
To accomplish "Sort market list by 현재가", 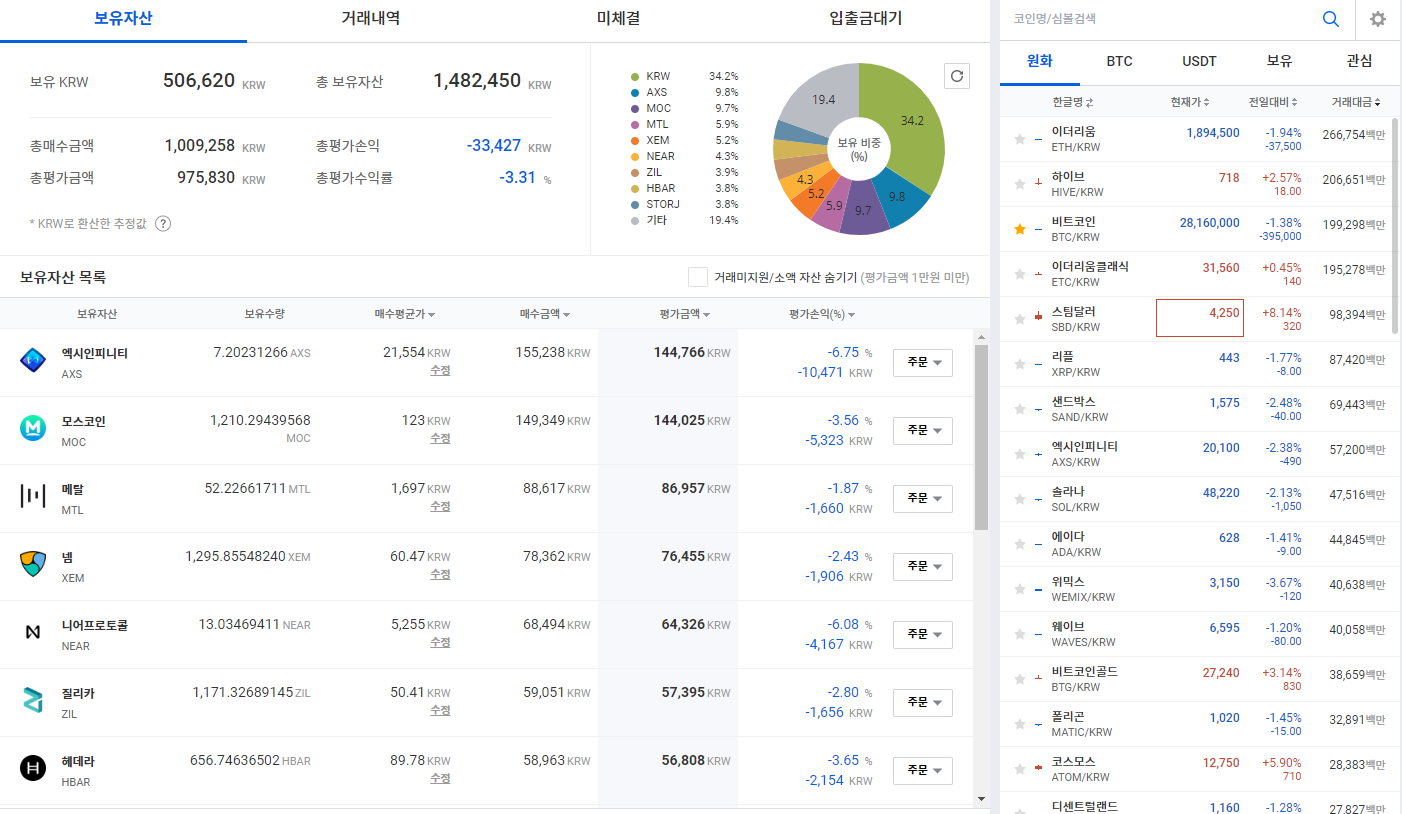I will 1190,102.
